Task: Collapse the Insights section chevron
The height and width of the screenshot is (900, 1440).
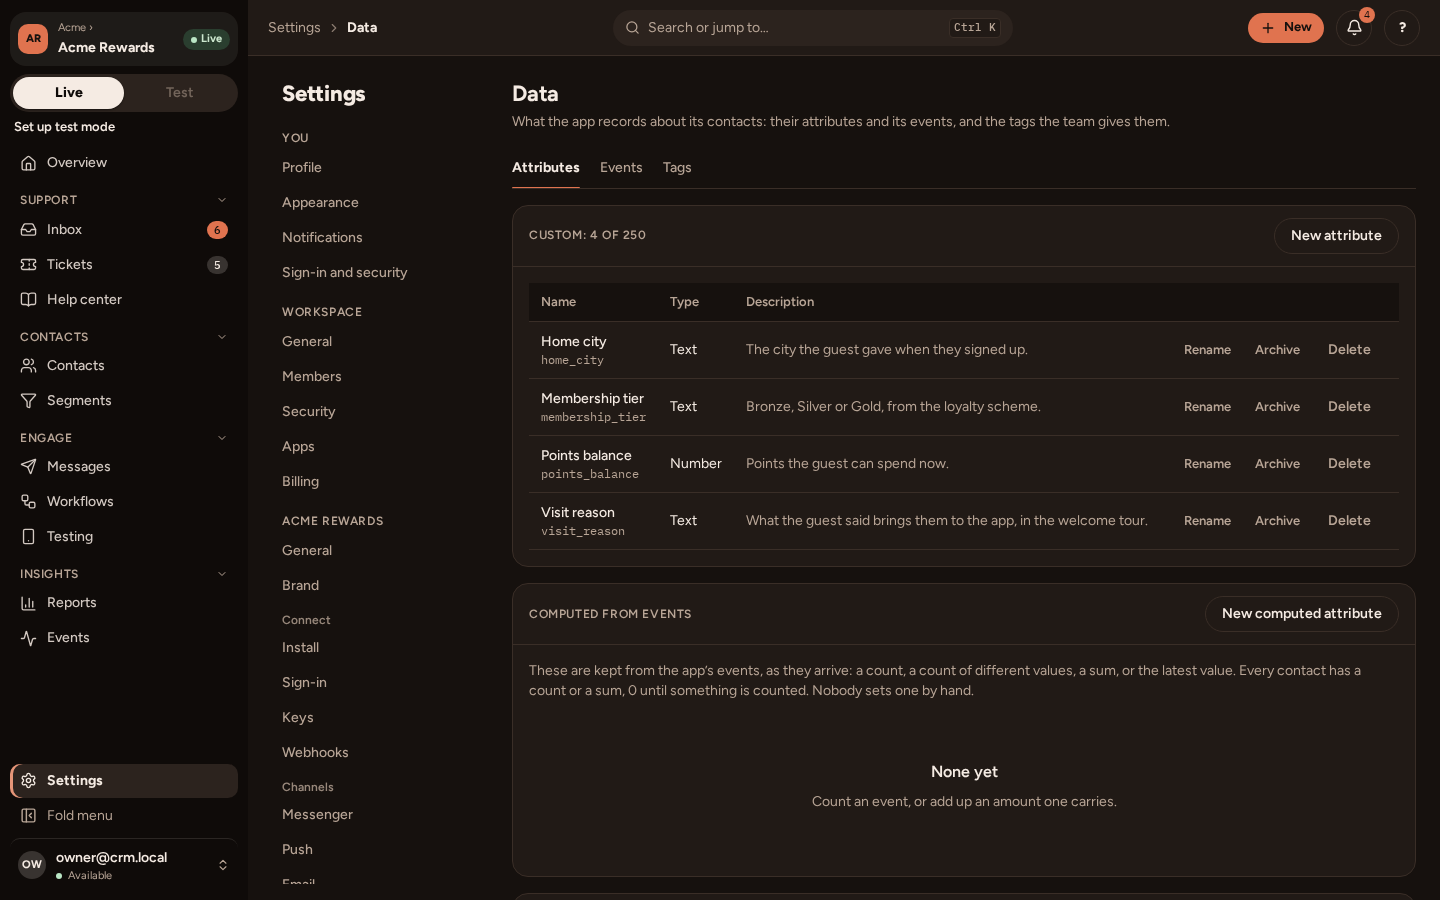Action: click(222, 574)
